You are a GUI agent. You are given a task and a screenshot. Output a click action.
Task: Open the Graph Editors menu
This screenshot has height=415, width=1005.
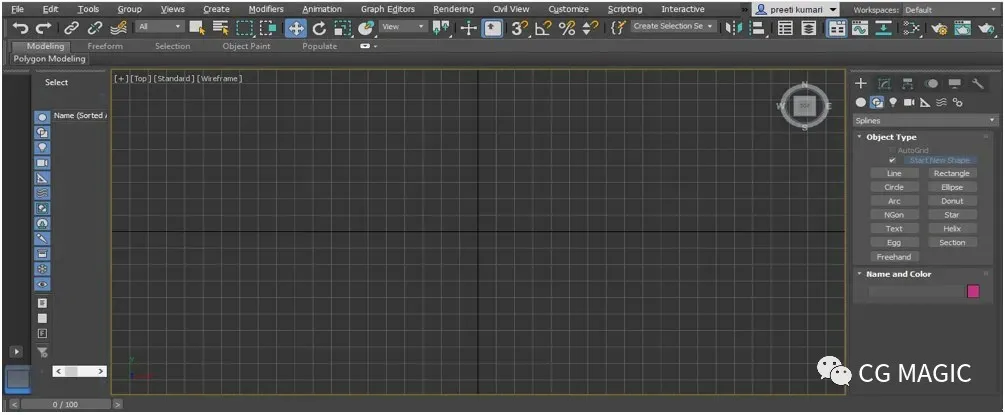point(388,9)
